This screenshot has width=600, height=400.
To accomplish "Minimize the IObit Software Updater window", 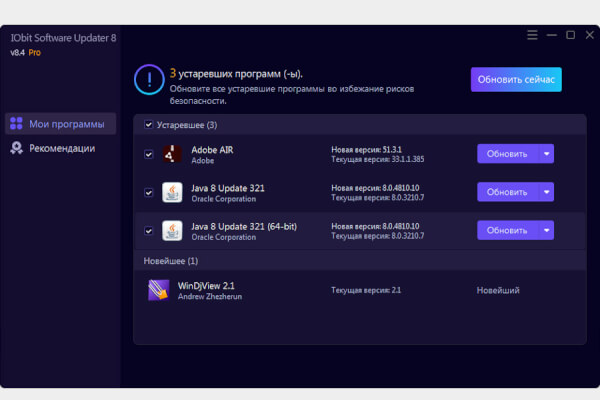I will [551, 35].
